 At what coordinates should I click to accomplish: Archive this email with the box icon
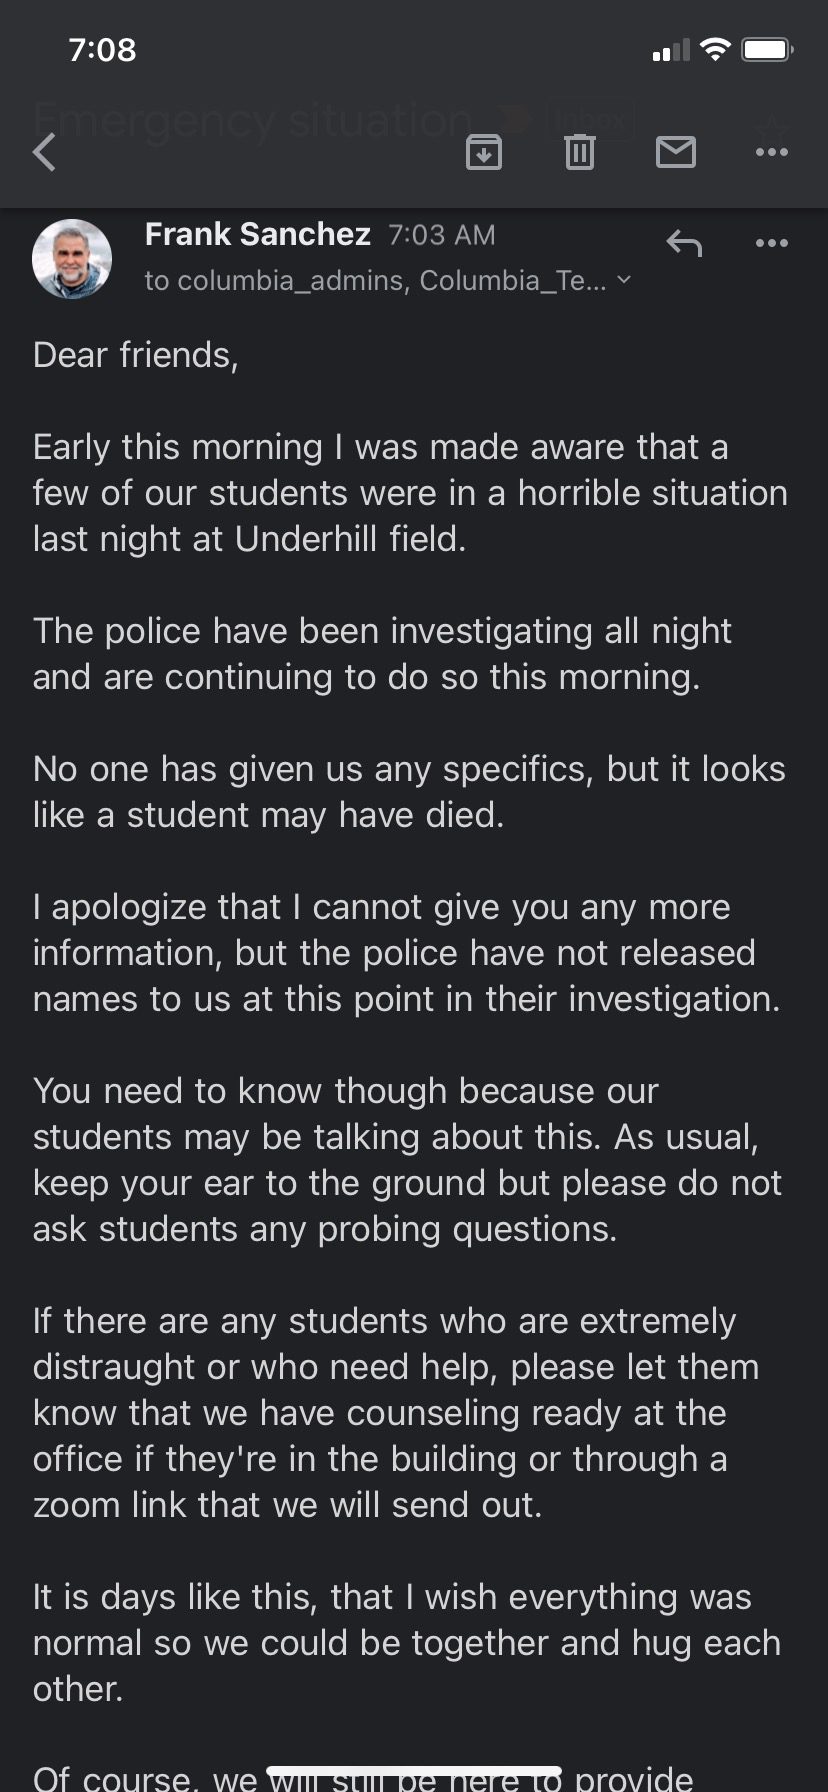484,152
